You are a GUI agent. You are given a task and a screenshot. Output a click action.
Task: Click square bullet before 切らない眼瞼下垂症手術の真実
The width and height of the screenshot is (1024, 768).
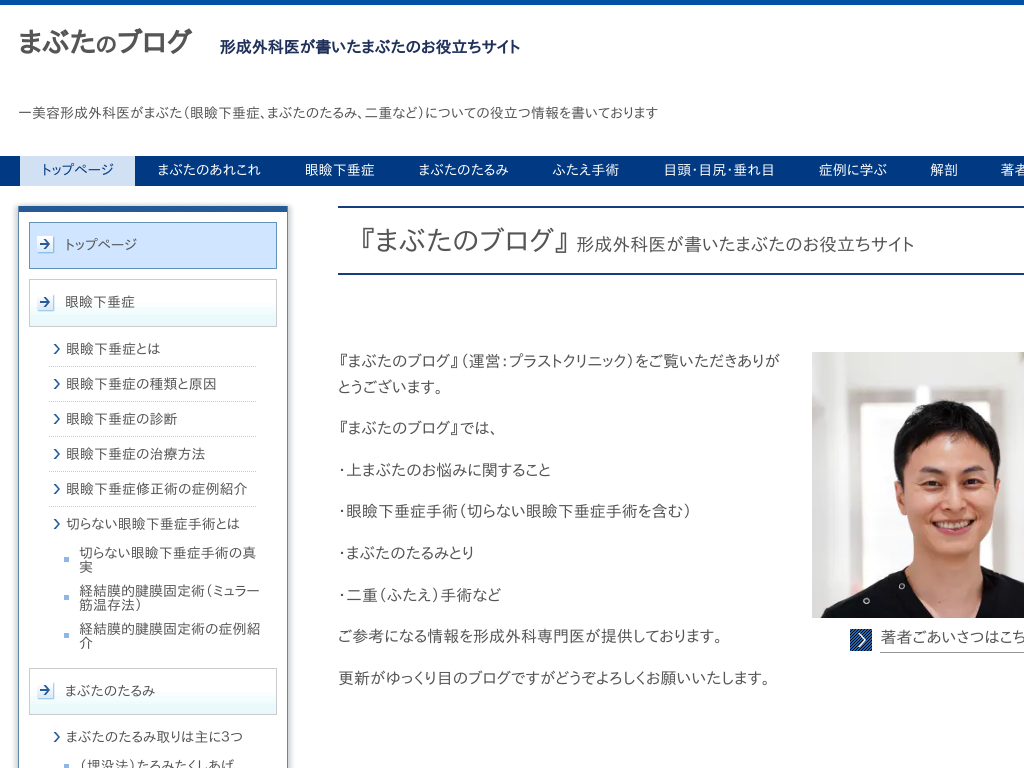pos(67,560)
